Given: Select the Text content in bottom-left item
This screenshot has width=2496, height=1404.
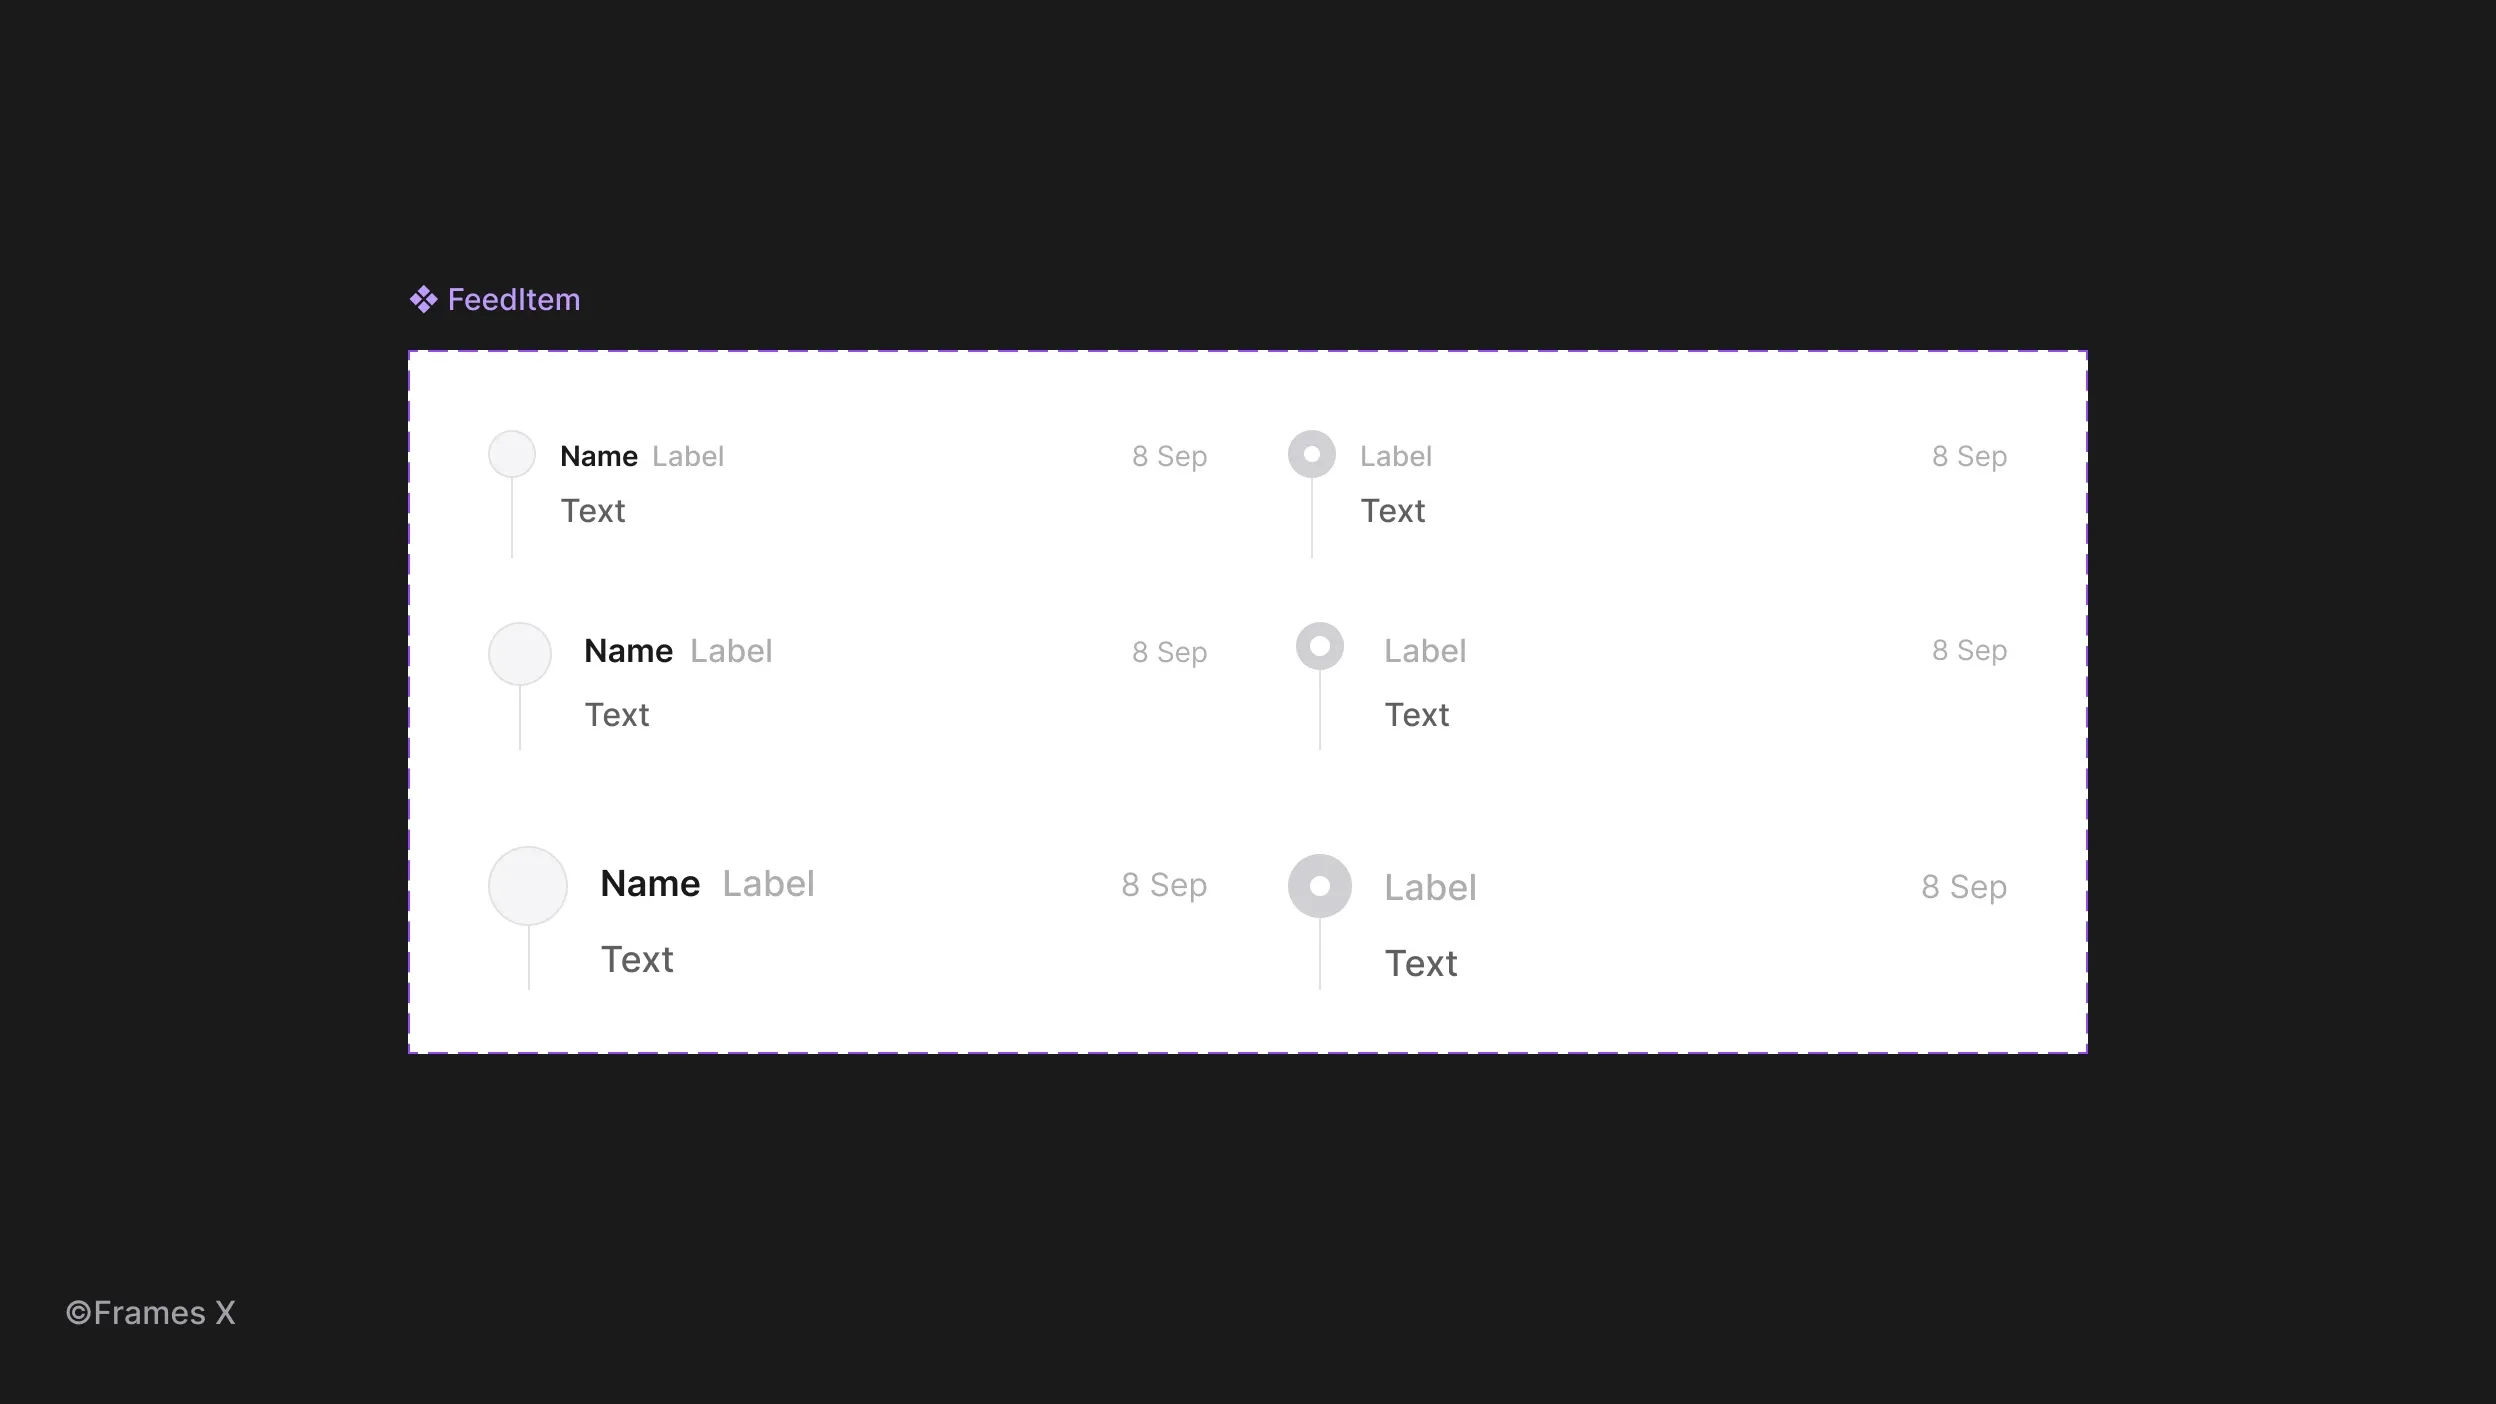Looking at the screenshot, I should tap(636, 957).
